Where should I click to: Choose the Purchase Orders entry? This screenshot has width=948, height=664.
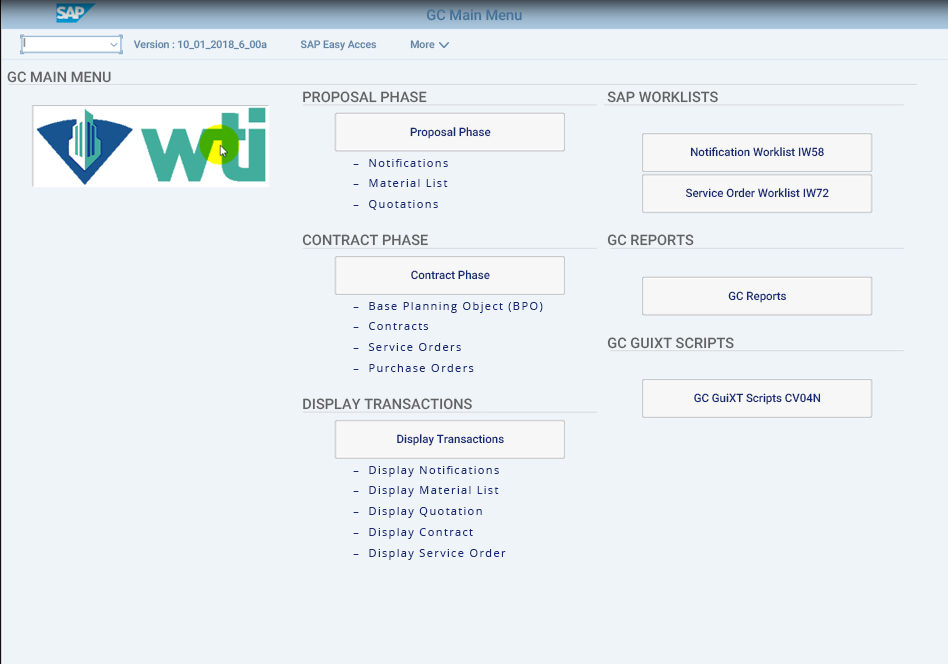click(421, 368)
